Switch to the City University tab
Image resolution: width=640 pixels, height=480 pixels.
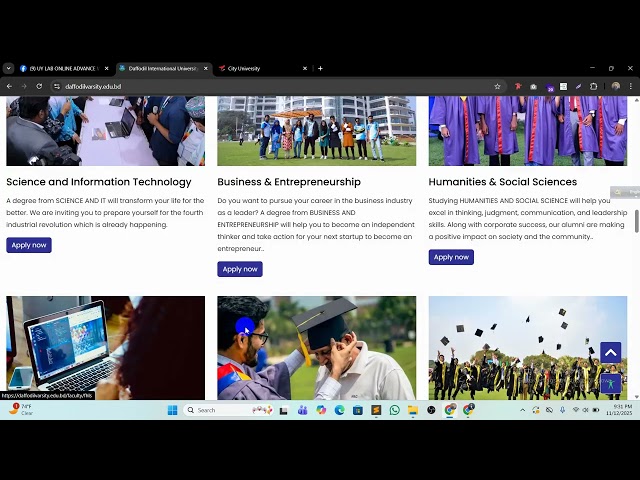[262, 69]
